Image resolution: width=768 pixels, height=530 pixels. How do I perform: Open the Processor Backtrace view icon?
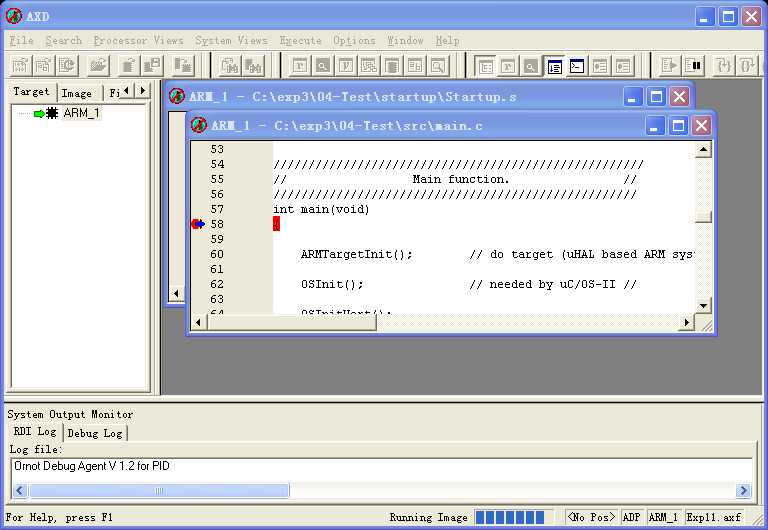tap(369, 65)
